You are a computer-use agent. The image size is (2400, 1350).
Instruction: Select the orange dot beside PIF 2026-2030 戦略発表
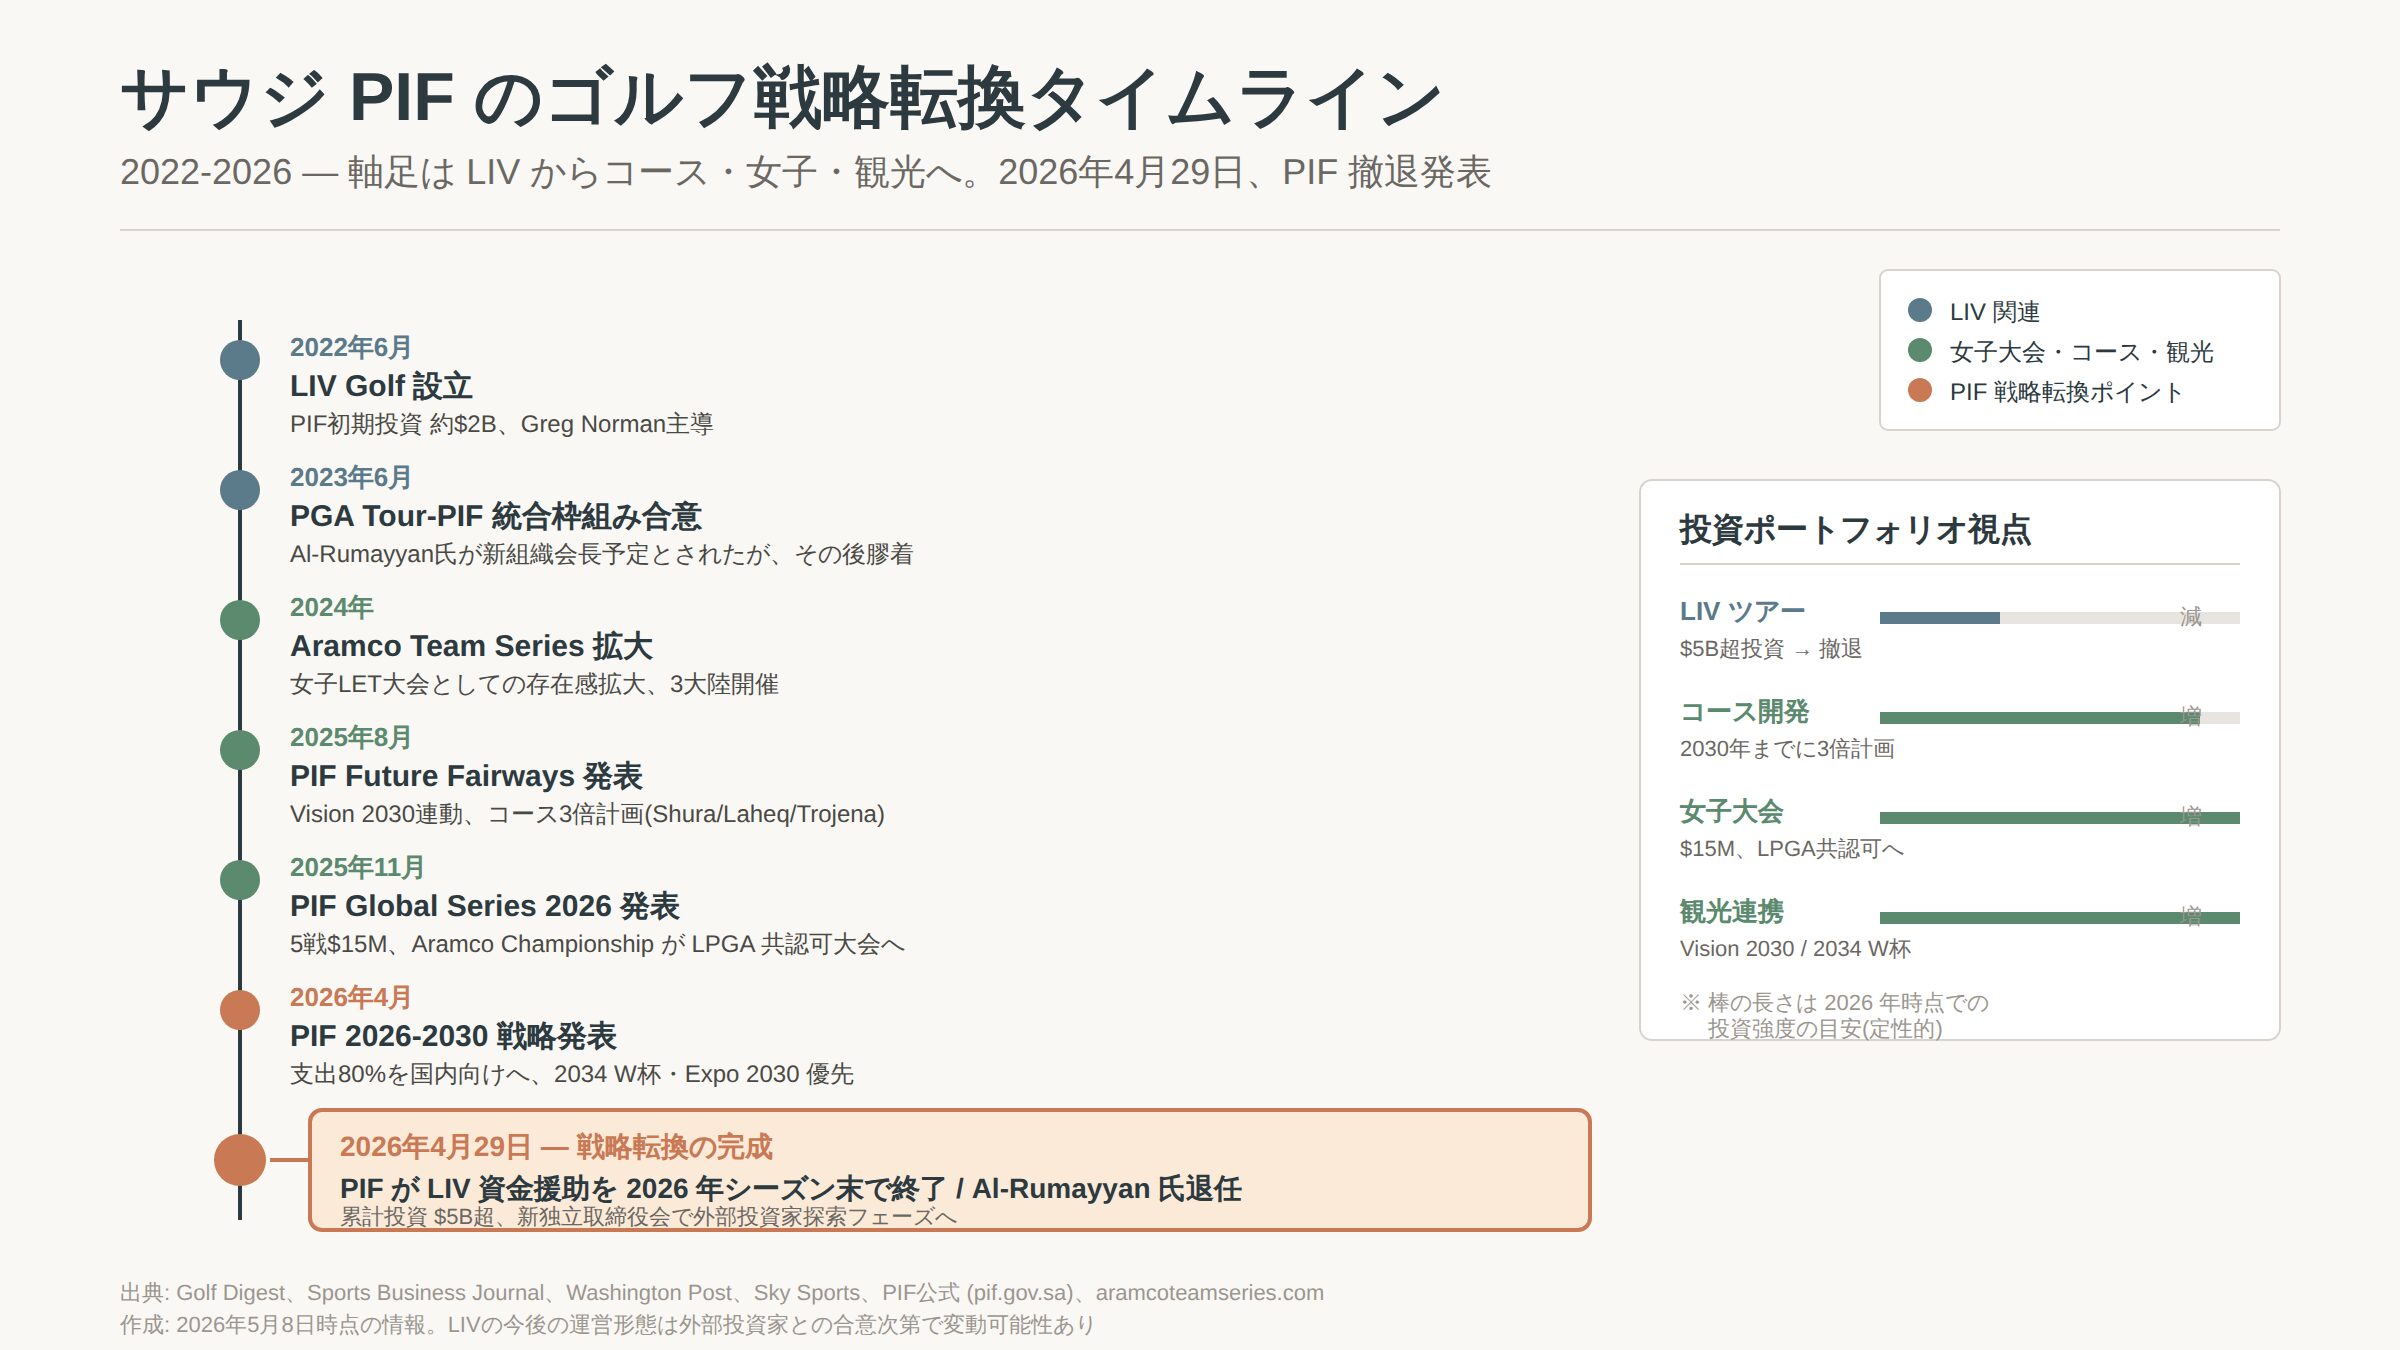[x=240, y=1010]
